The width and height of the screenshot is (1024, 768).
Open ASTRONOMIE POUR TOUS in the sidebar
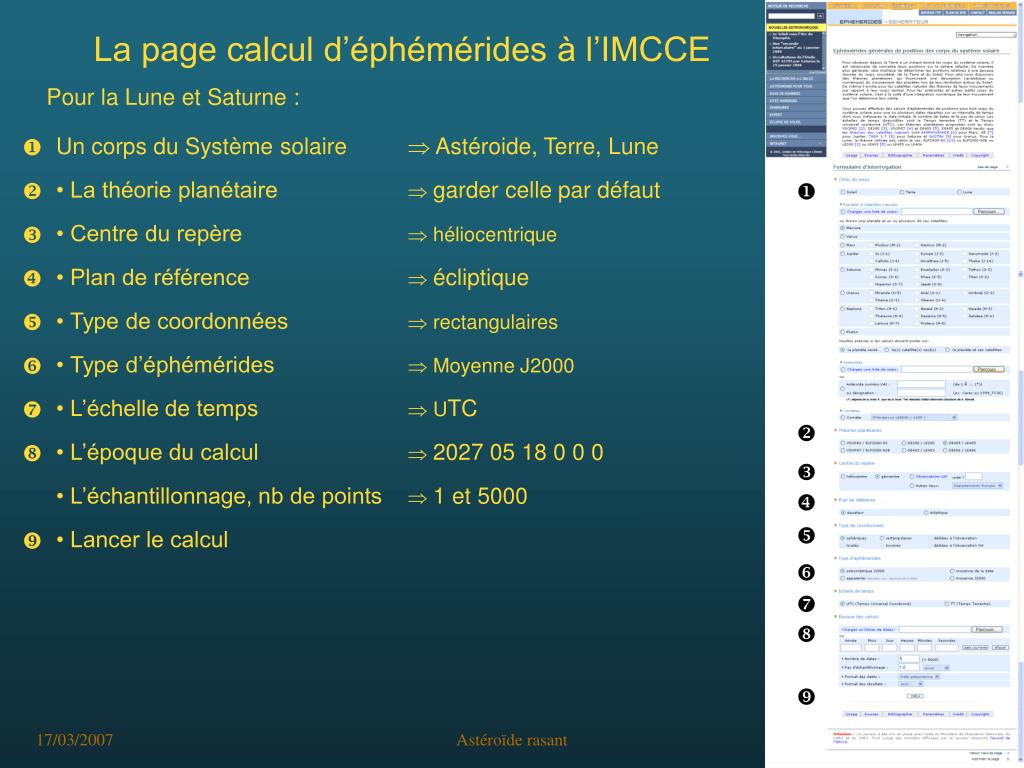[x=795, y=86]
